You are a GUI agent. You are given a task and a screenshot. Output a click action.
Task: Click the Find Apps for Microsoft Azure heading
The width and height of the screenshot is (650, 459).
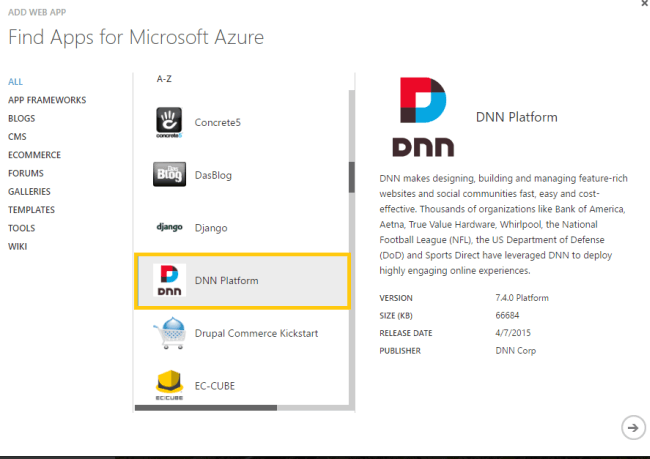point(136,37)
